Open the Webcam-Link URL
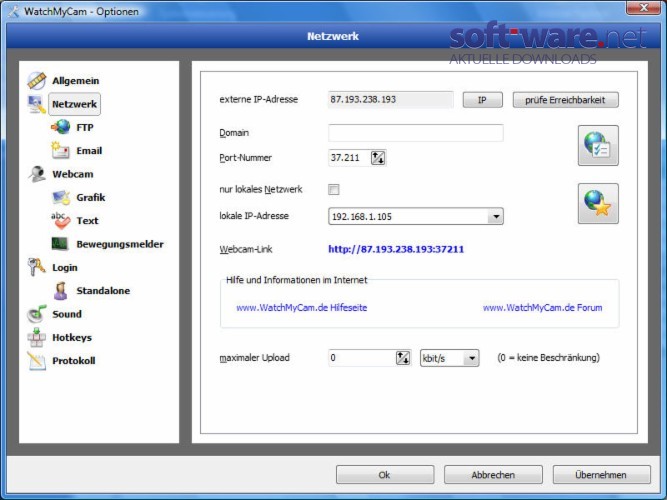Viewport: 667px width, 500px height. pyautogui.click(x=396, y=249)
